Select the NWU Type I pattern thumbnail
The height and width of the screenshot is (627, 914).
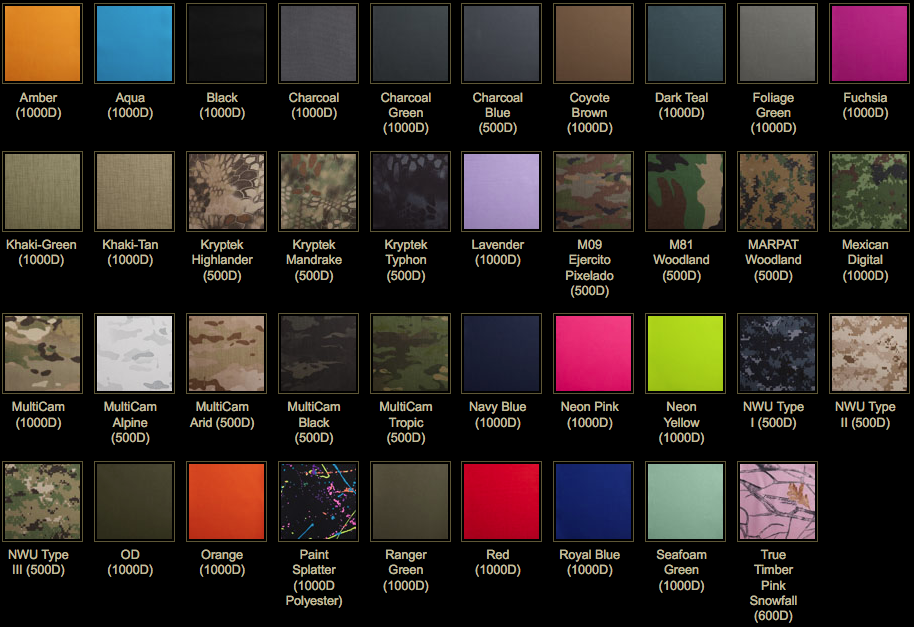(x=777, y=353)
